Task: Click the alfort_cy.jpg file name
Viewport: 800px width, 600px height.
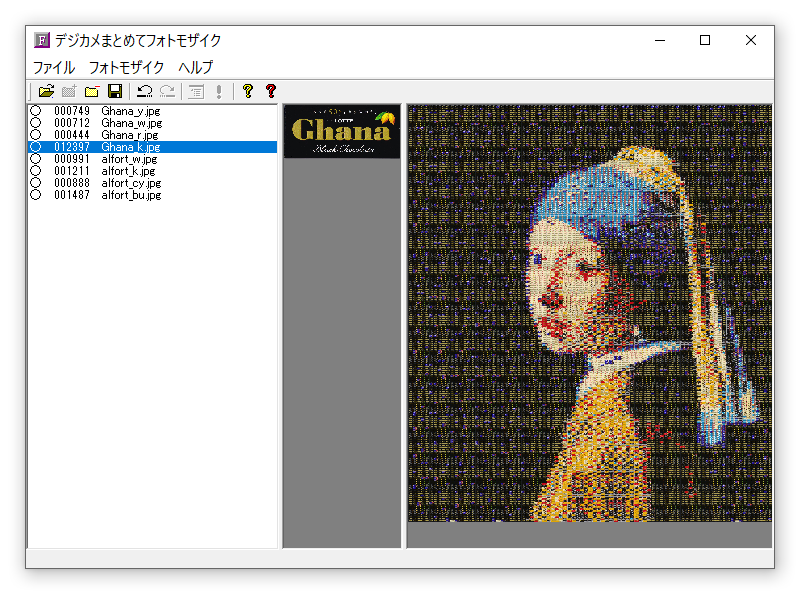Action: click(131, 183)
